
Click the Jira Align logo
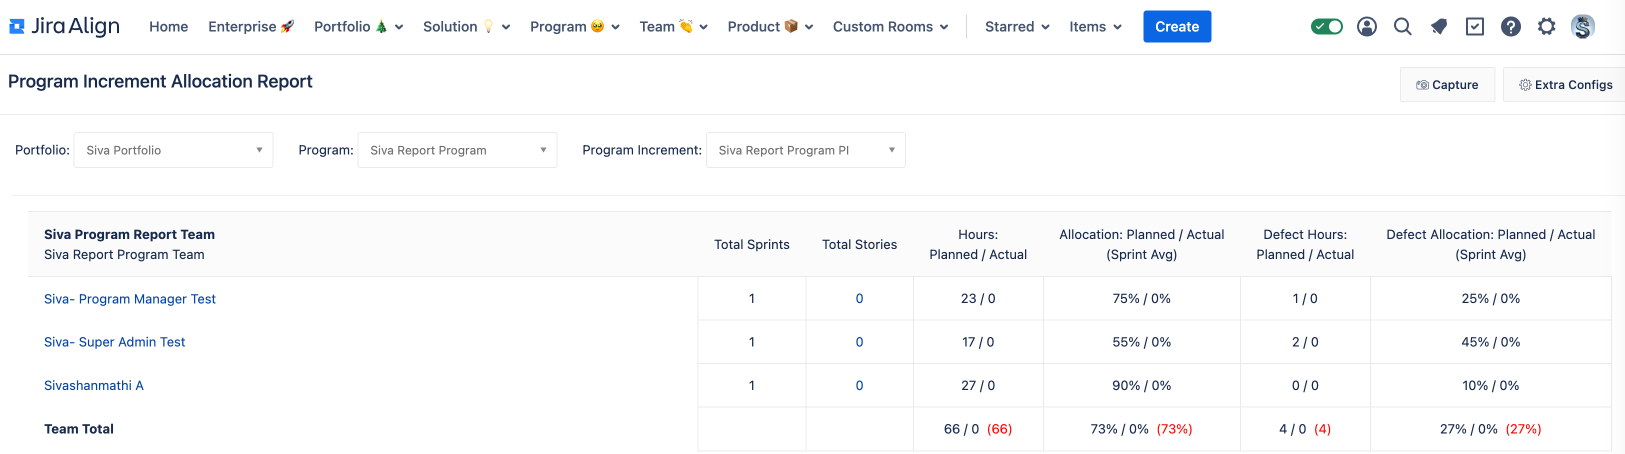tap(64, 27)
